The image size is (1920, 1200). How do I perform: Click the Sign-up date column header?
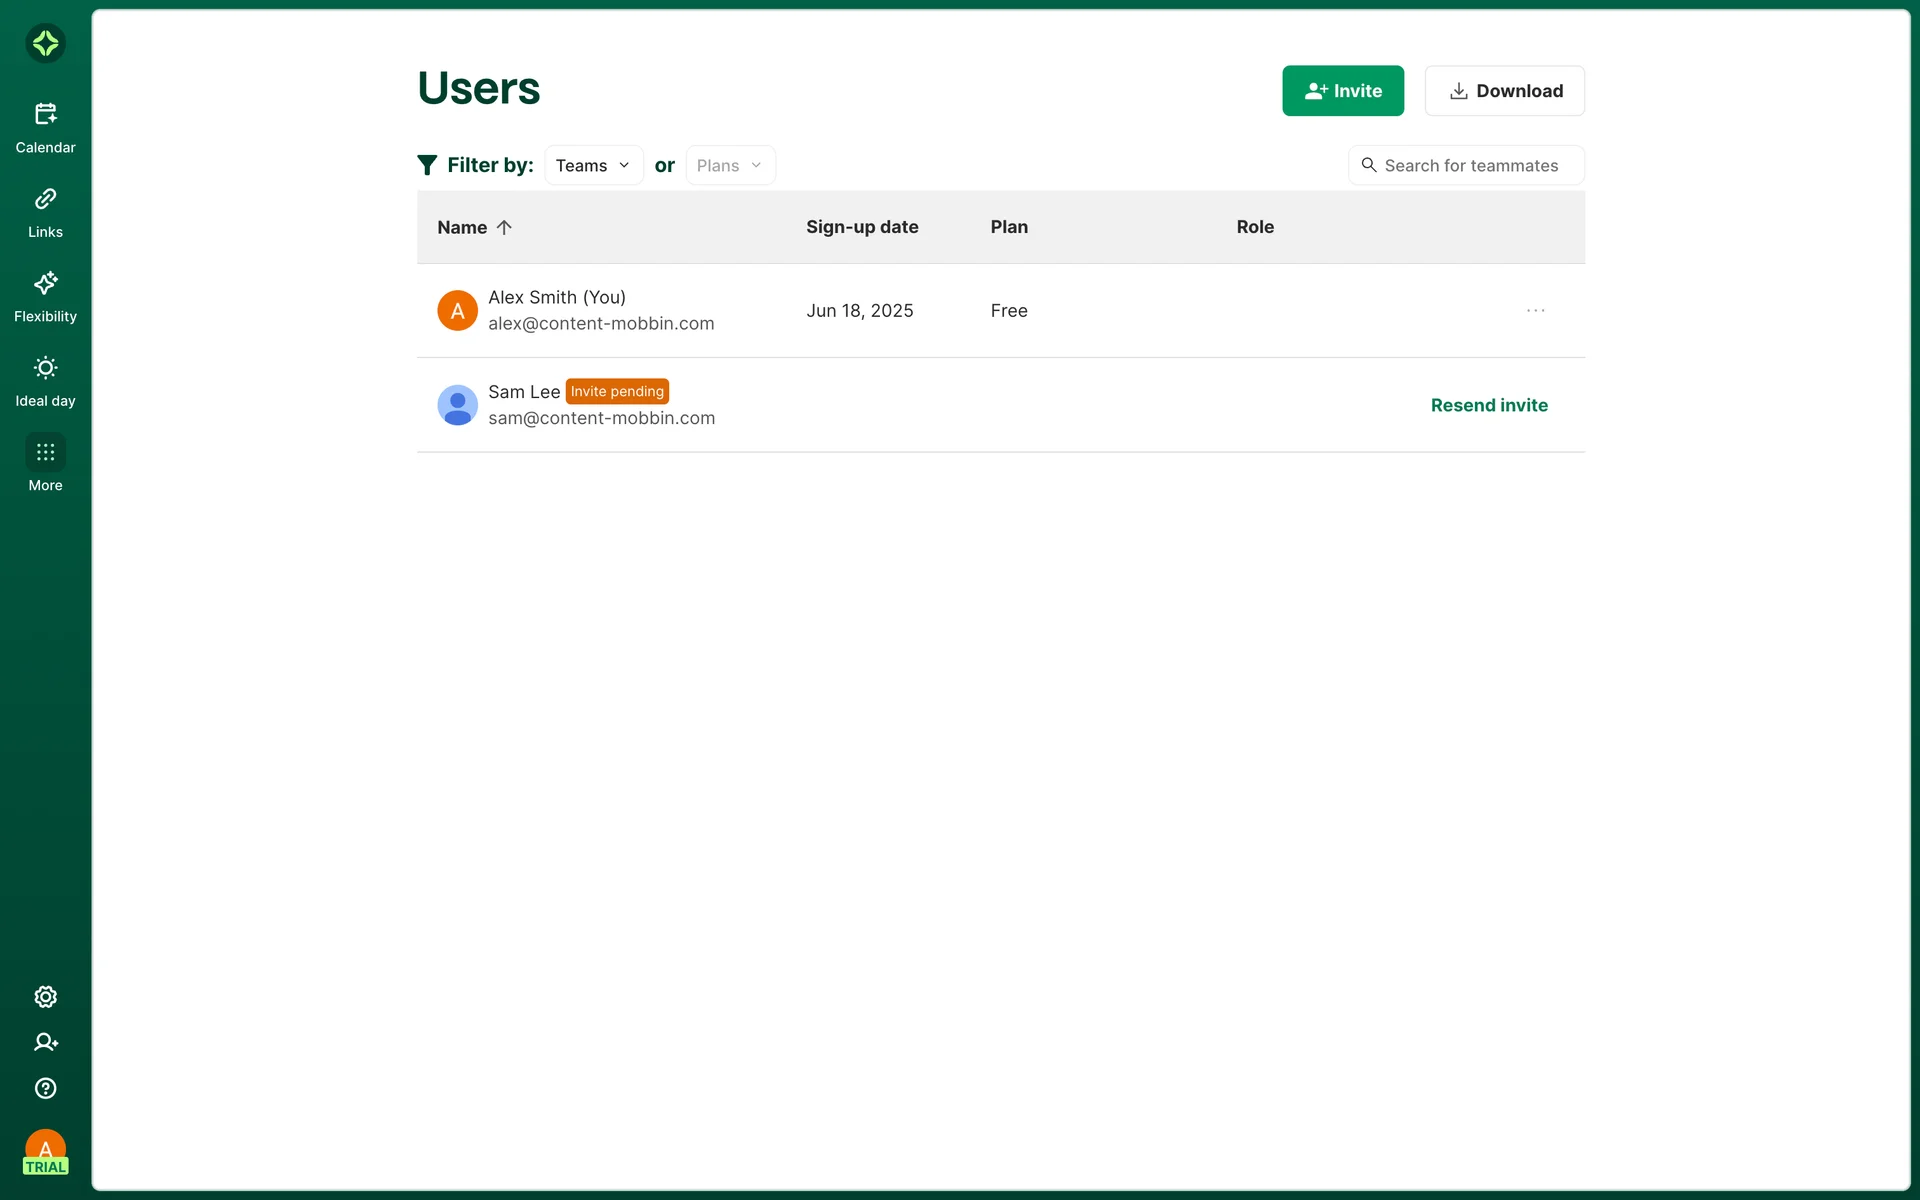[862, 227]
